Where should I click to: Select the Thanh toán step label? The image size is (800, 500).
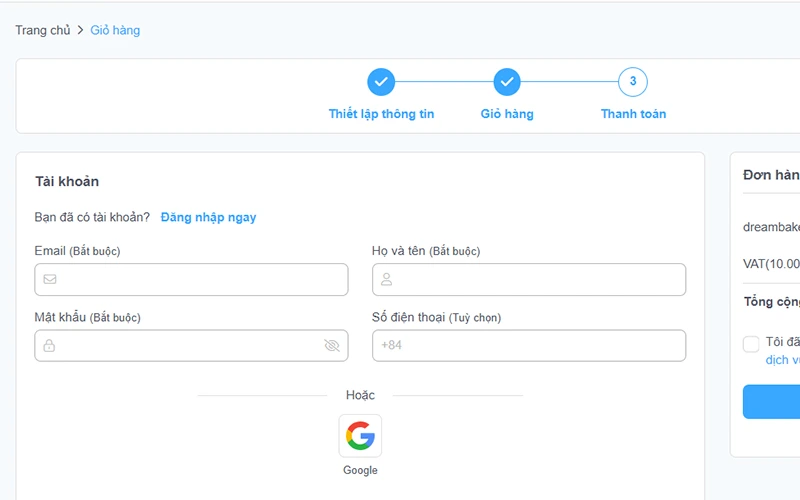[x=633, y=114]
